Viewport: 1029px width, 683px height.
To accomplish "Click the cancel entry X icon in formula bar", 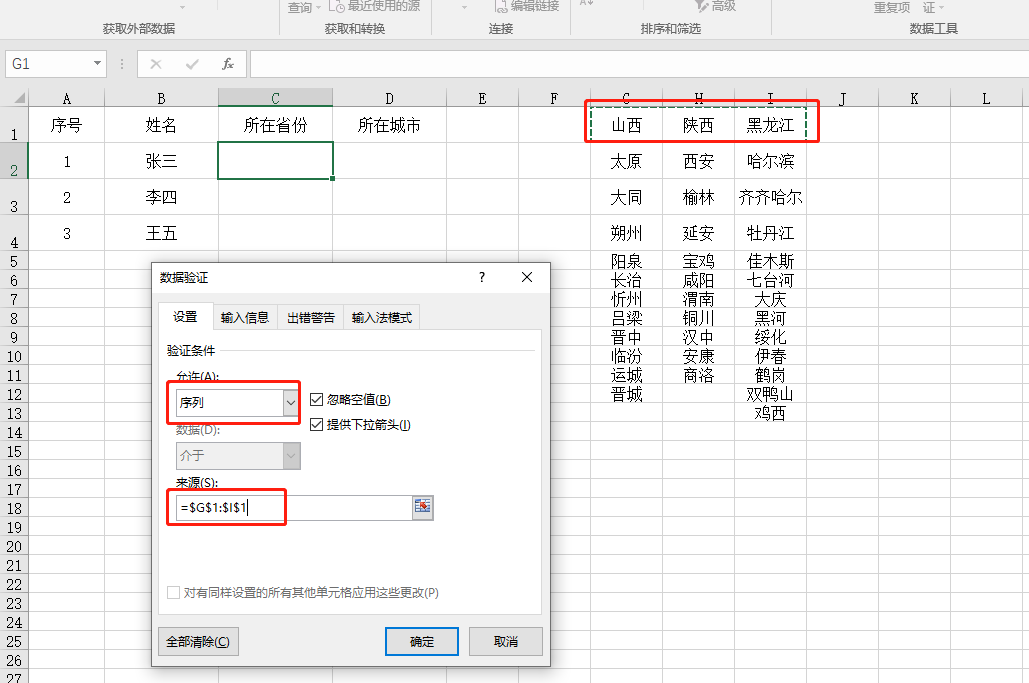I will coord(156,64).
